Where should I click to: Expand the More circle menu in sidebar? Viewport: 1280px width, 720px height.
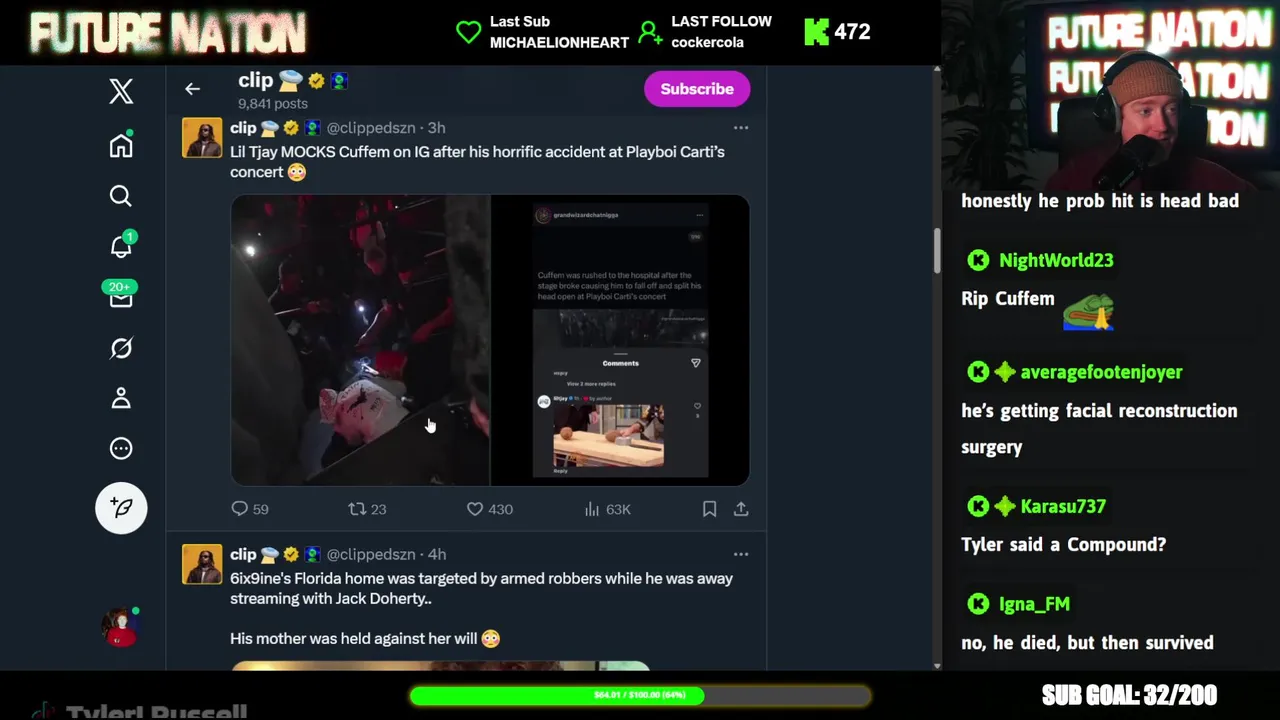[121, 449]
